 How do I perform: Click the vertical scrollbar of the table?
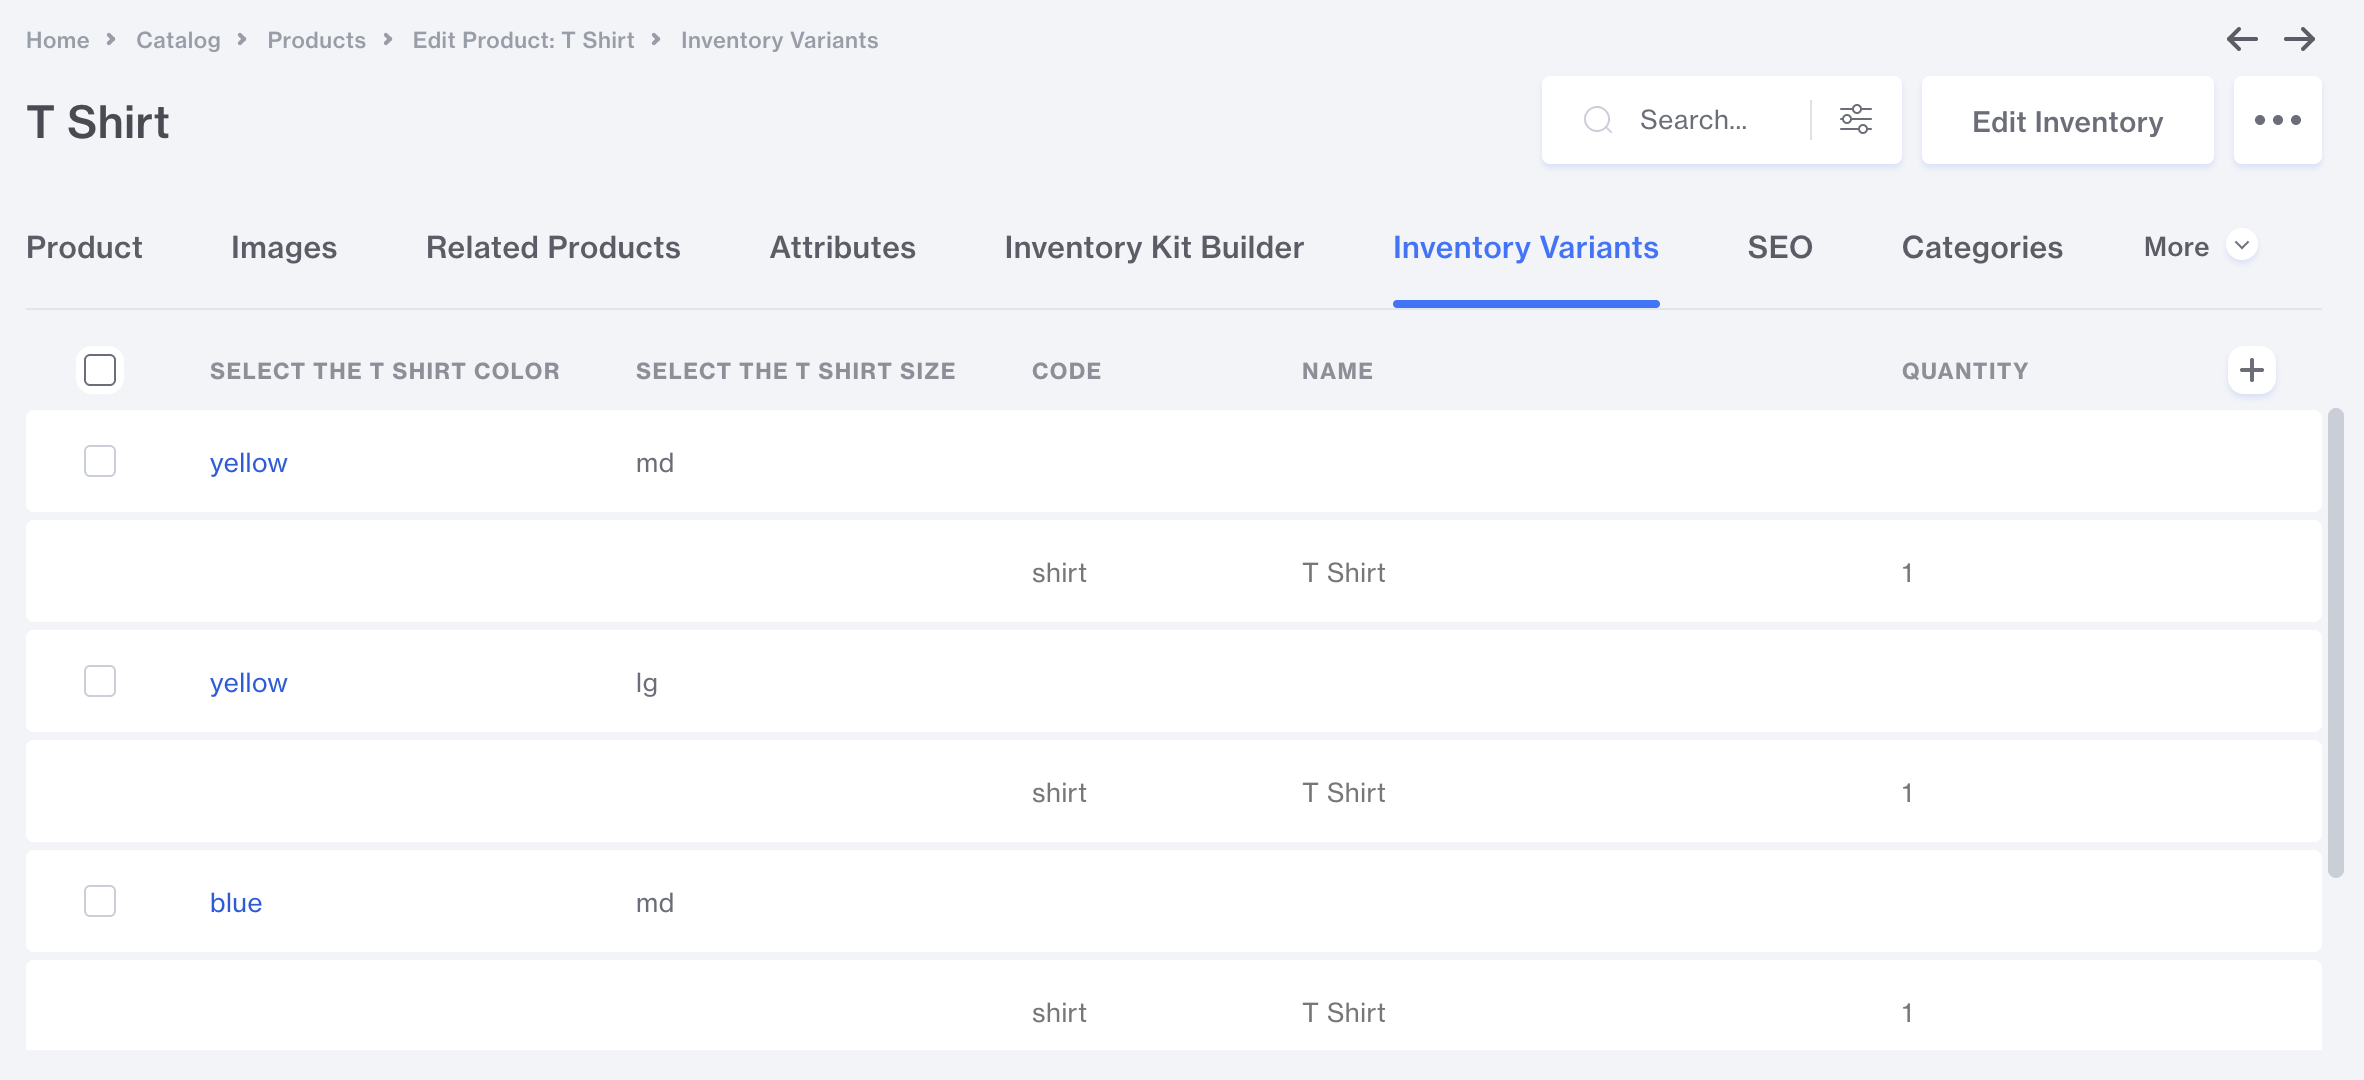coord(2336,642)
